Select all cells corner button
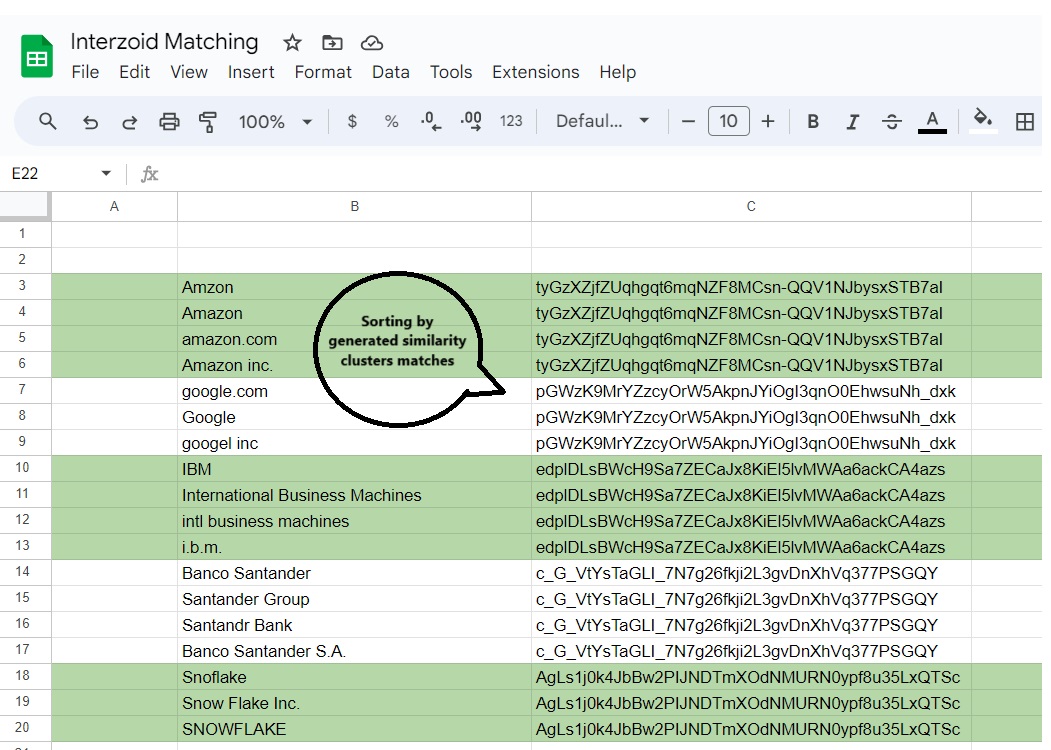This screenshot has width=1051, height=750. (25, 206)
